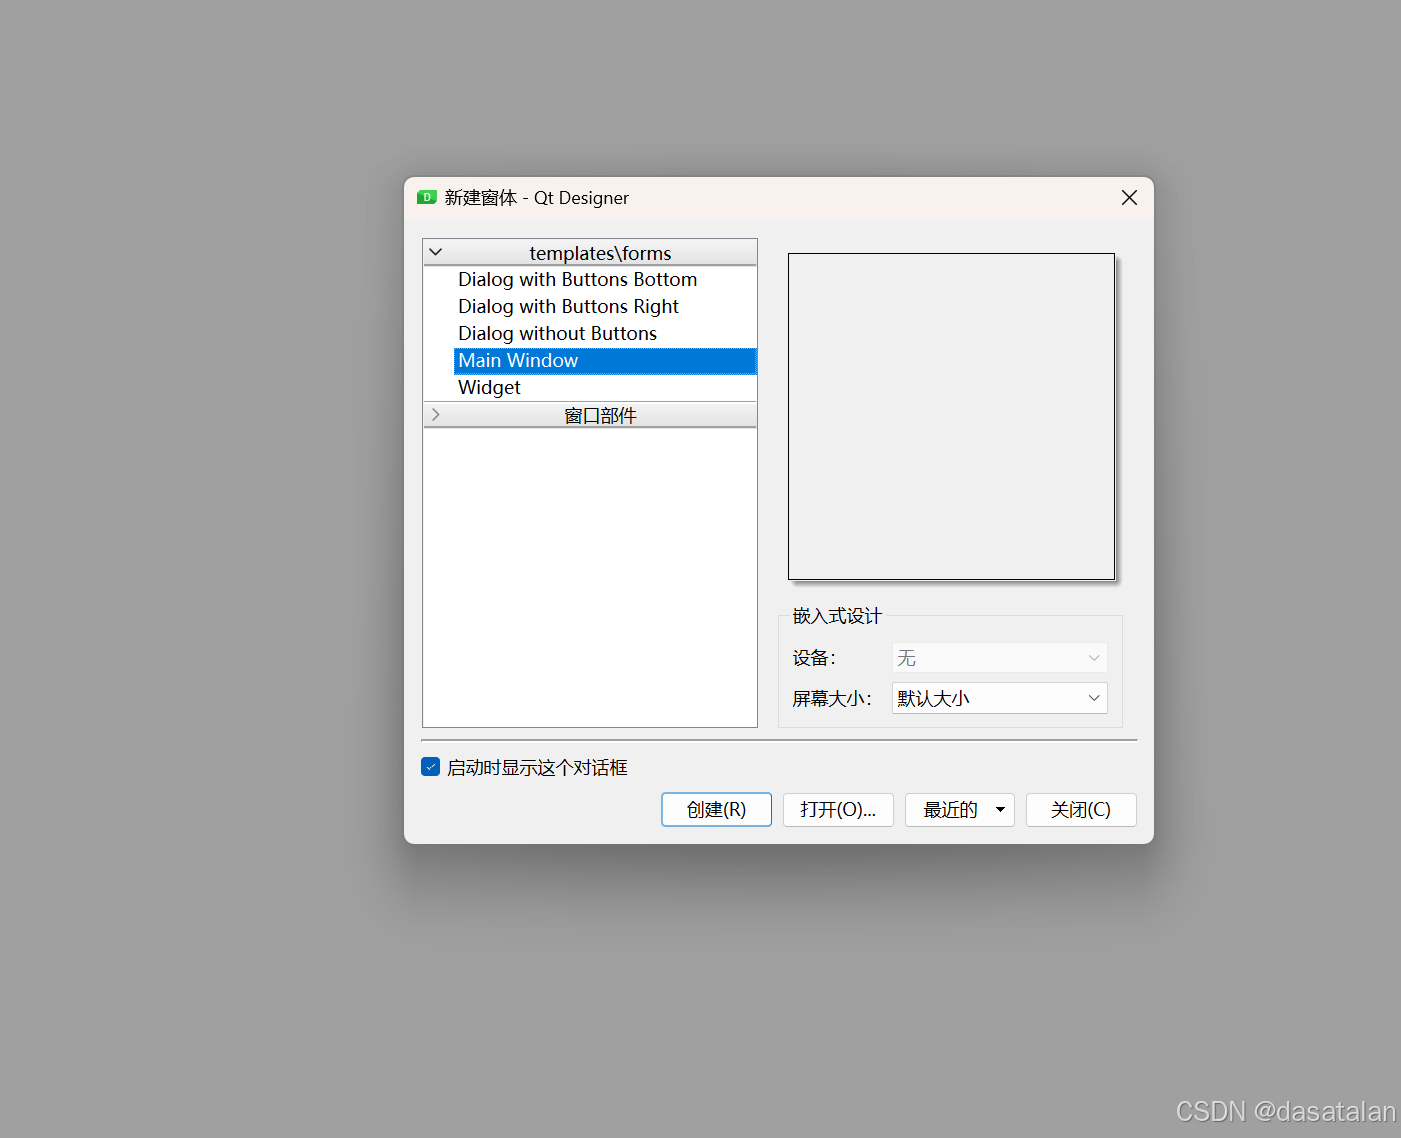This screenshot has height=1138, width=1401.
Task: Select the Main Window template
Action: coord(605,361)
